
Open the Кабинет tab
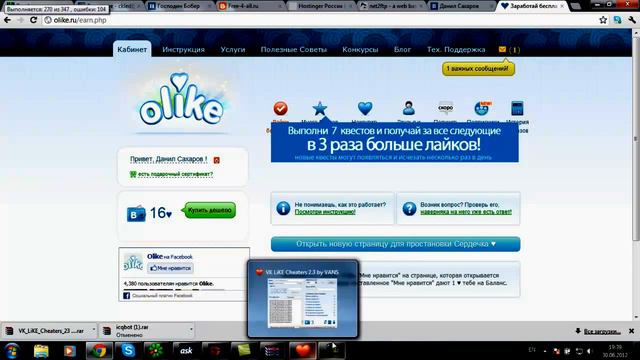tap(132, 49)
